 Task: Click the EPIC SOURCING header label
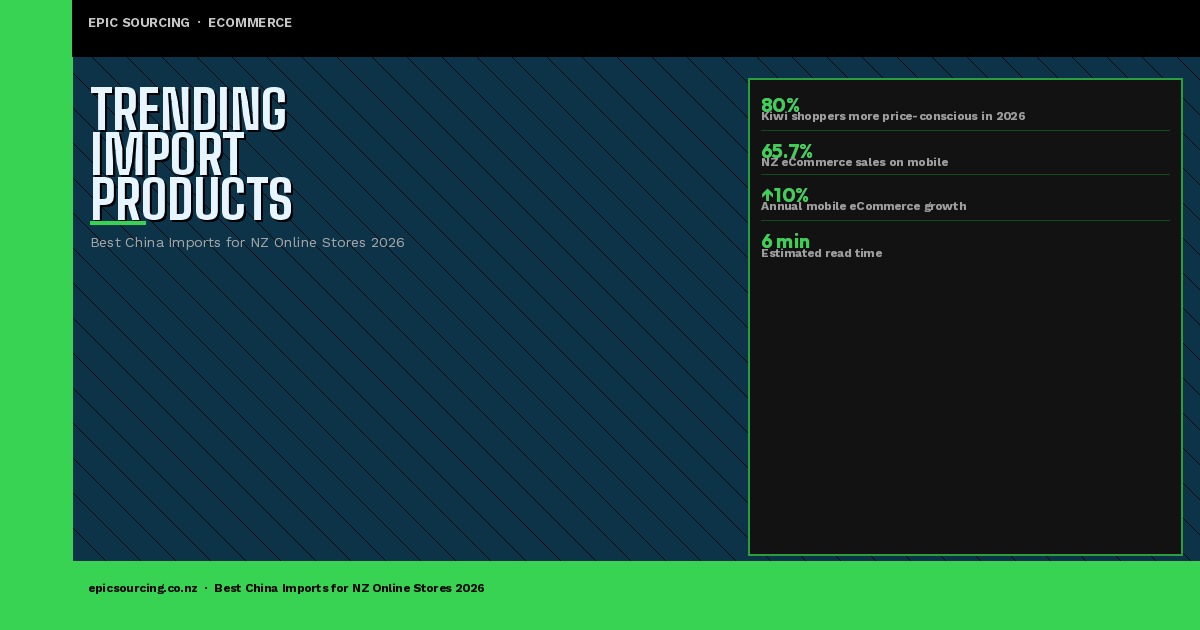(139, 23)
